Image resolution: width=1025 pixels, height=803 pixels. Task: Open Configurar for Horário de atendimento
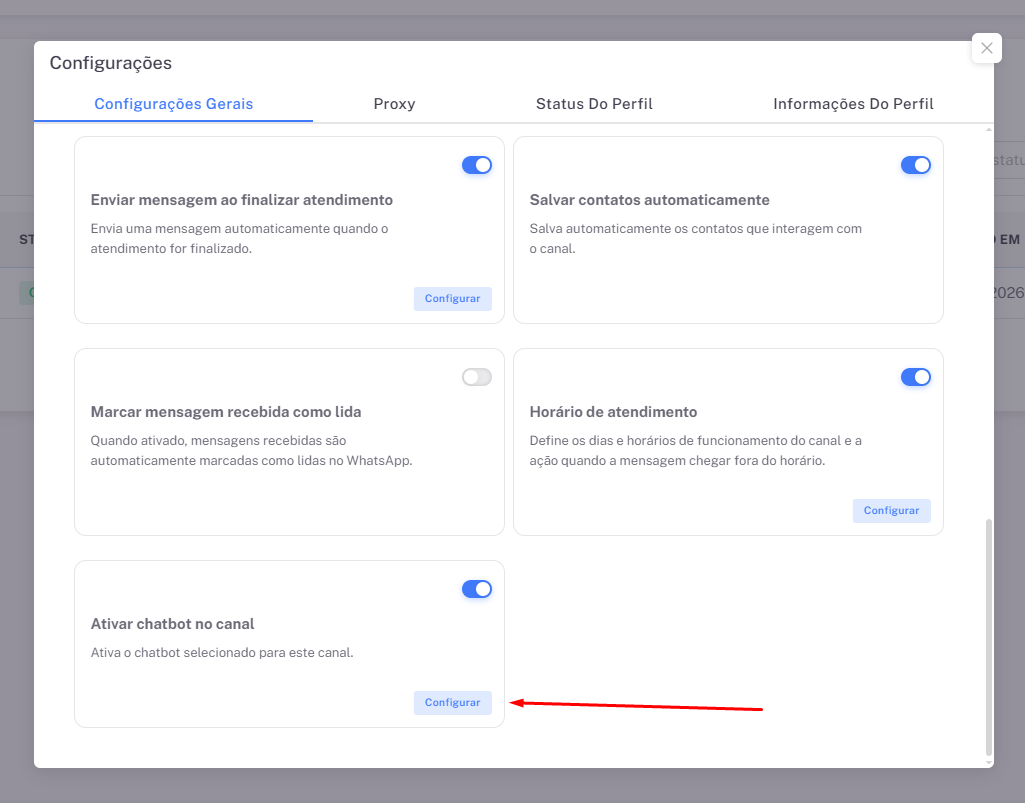pyautogui.click(x=891, y=511)
